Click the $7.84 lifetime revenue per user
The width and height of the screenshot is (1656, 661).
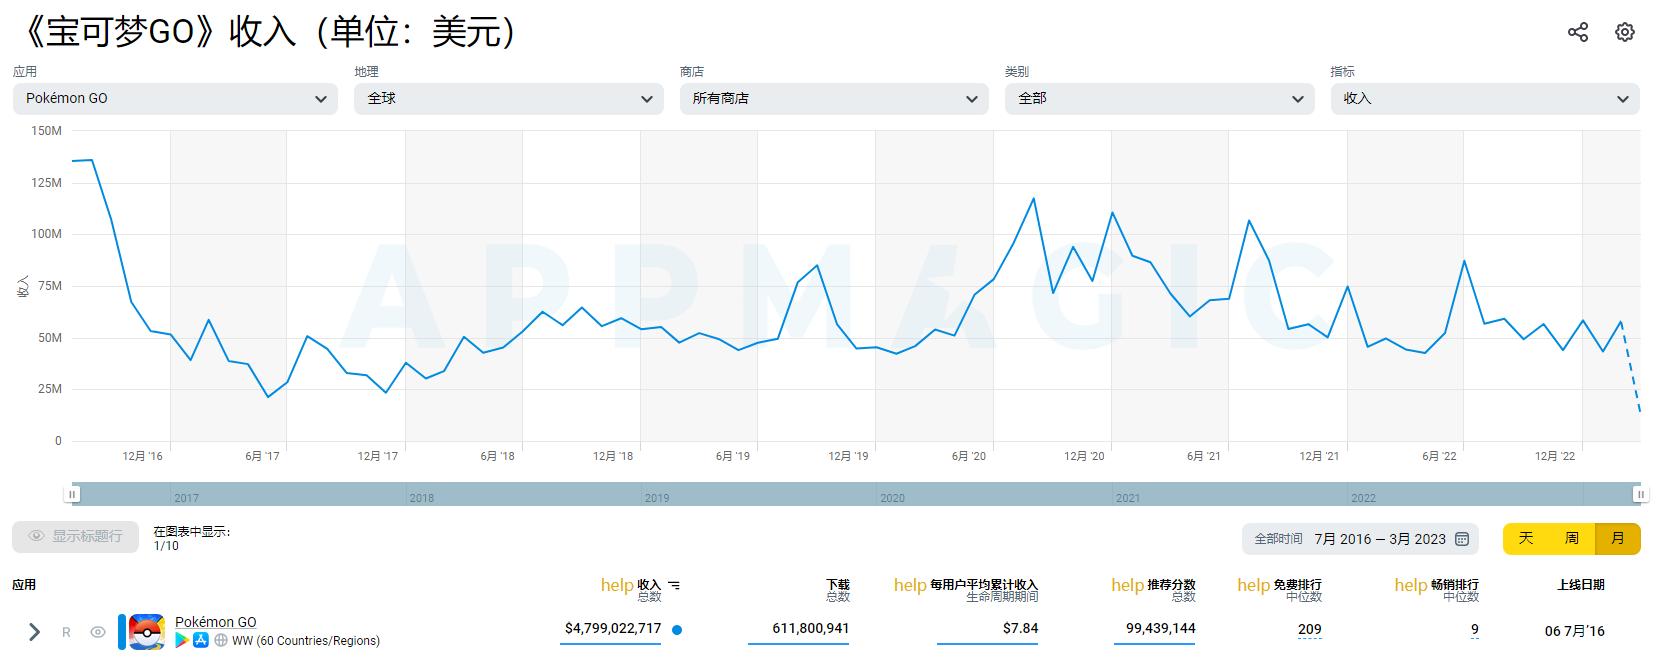coord(1021,628)
